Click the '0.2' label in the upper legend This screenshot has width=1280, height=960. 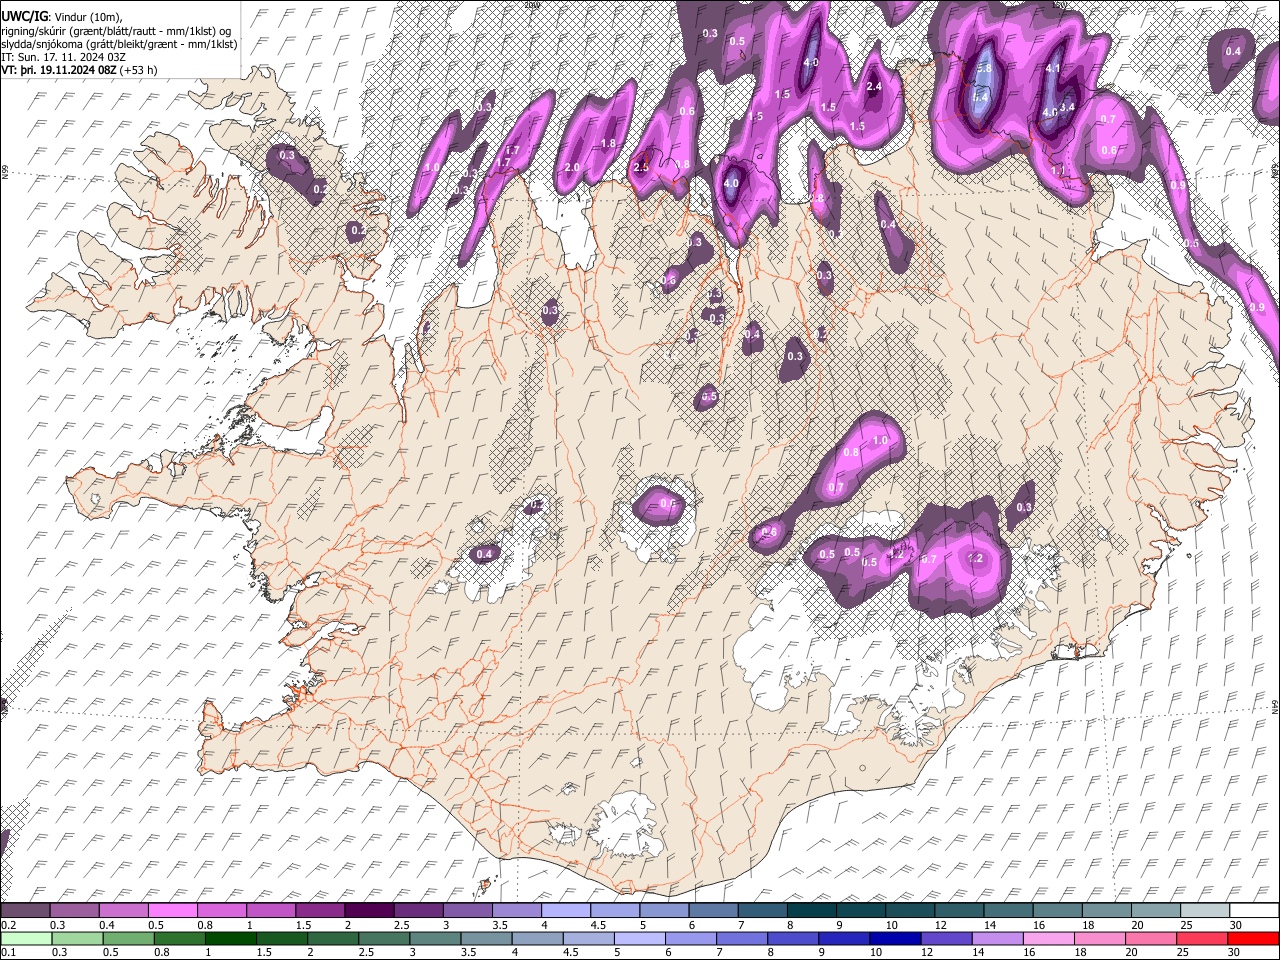click(x=7, y=925)
